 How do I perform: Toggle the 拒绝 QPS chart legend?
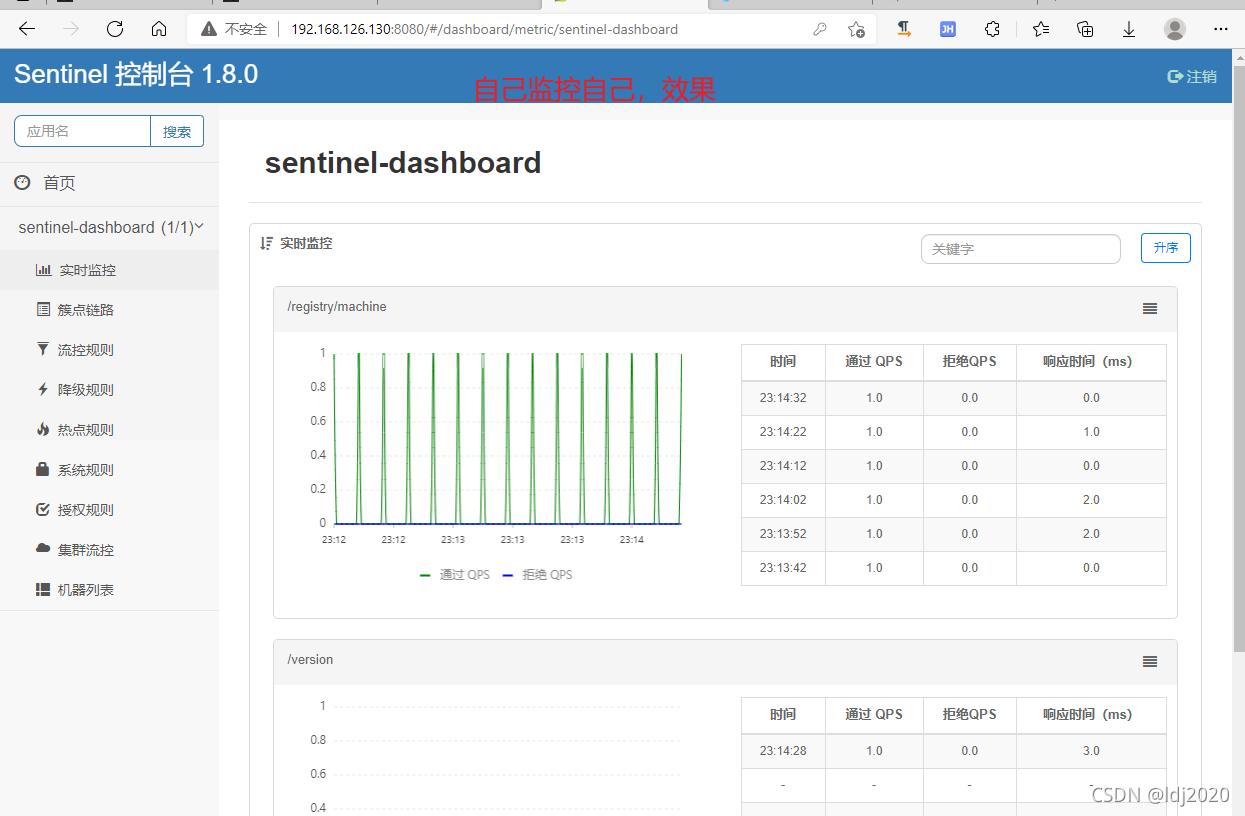click(537, 575)
